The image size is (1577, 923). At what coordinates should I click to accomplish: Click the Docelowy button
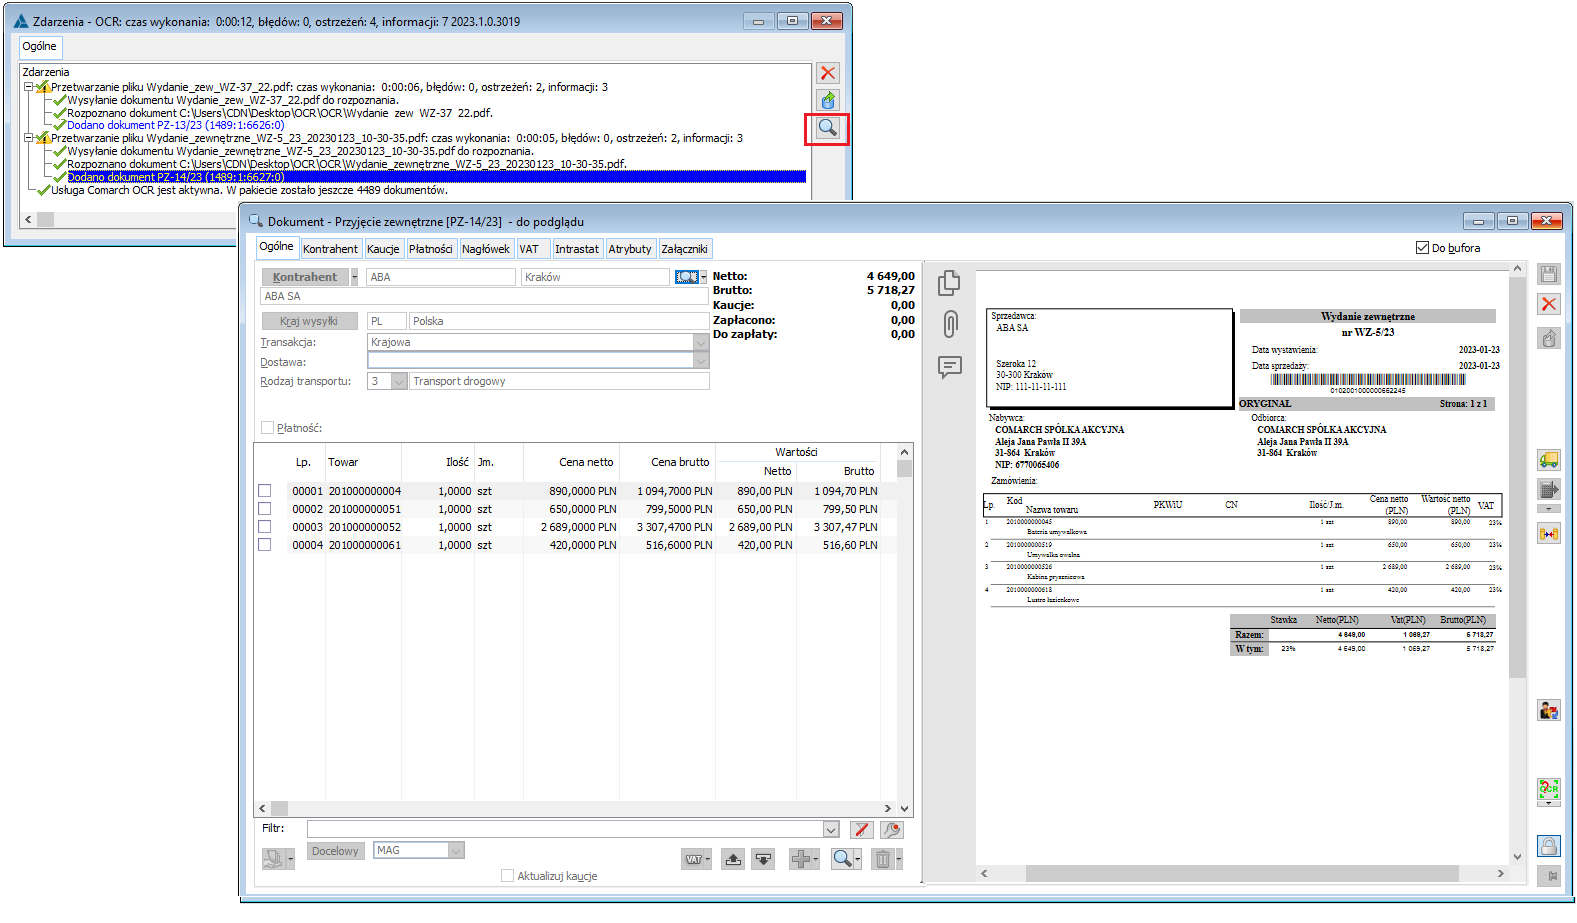point(335,851)
